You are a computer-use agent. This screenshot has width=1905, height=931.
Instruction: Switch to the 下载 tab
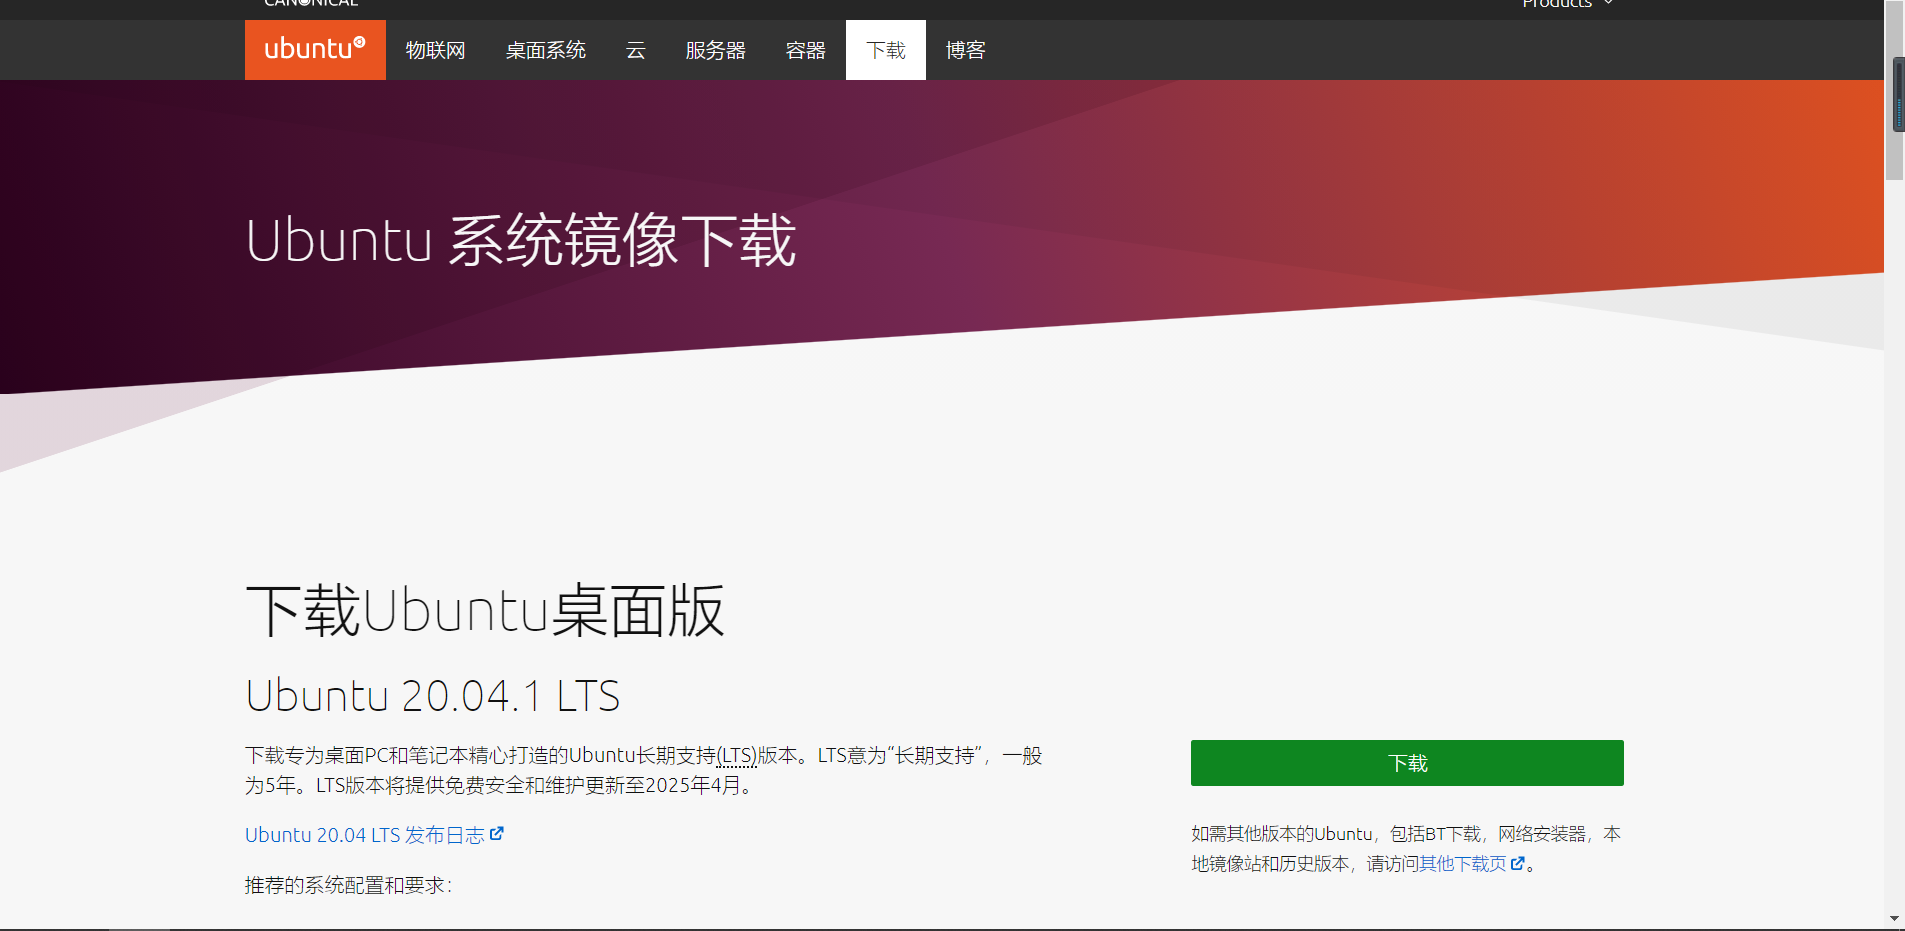point(885,49)
